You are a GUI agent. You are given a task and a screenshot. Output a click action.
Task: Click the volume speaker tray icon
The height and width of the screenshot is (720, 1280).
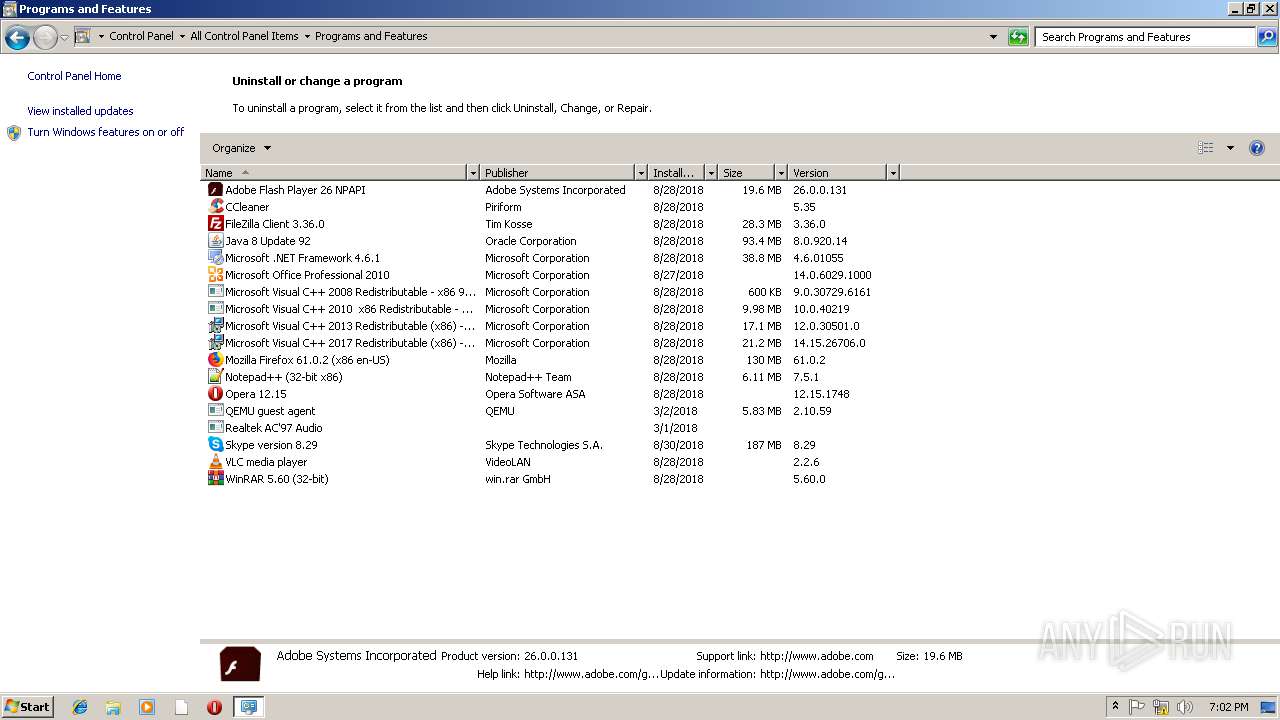point(1185,707)
